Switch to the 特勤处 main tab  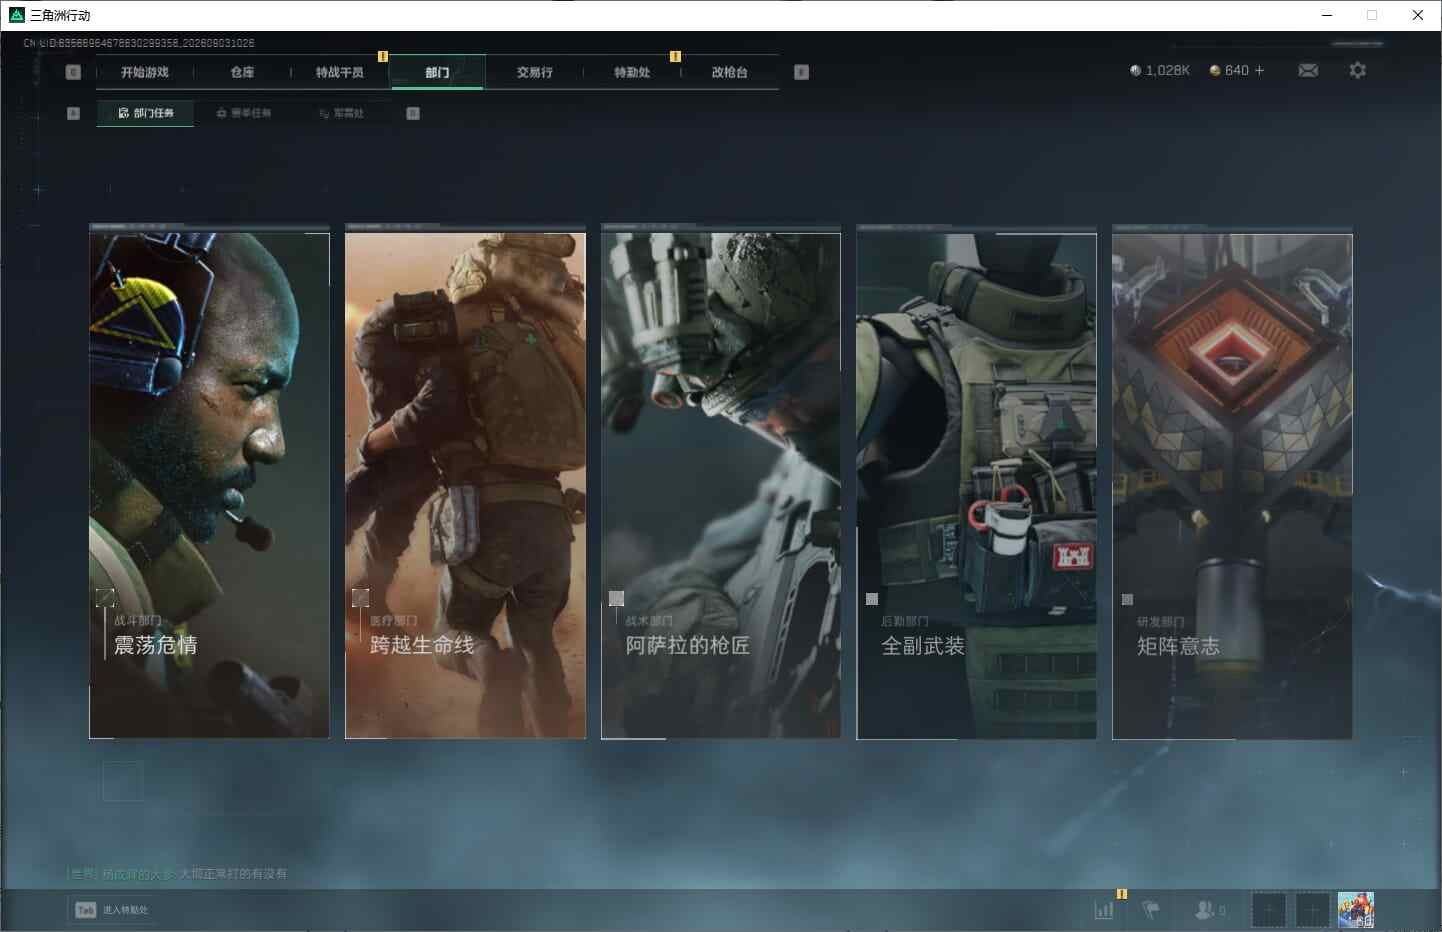pos(632,72)
